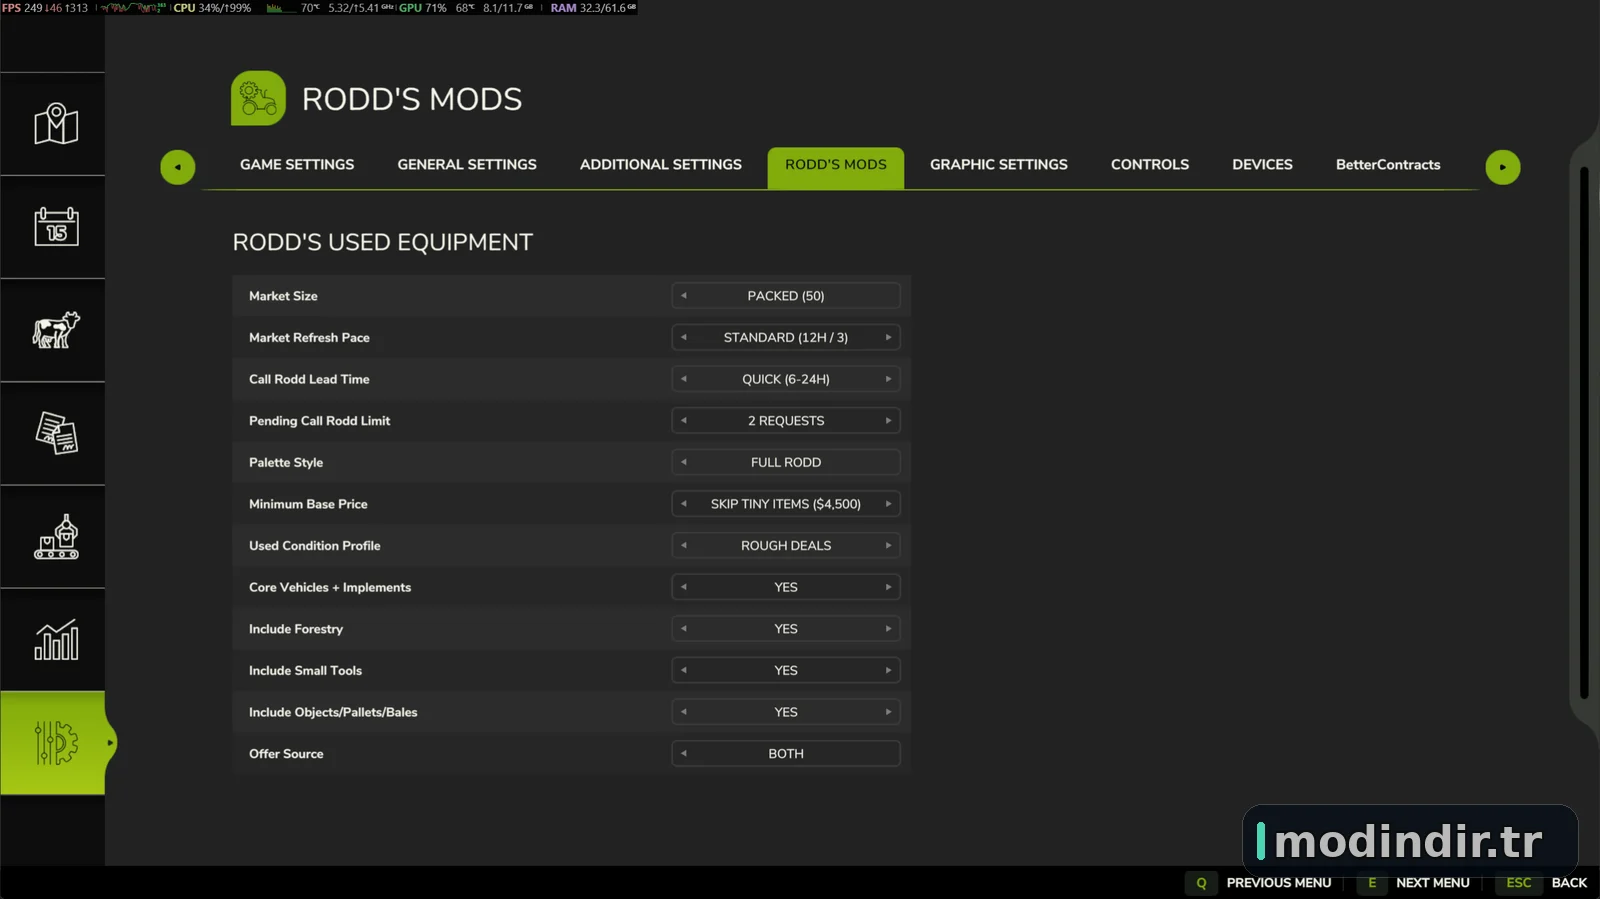Toggle Include Objects/Pallets/Bales right arrow
This screenshot has width=1600, height=899.
point(888,712)
